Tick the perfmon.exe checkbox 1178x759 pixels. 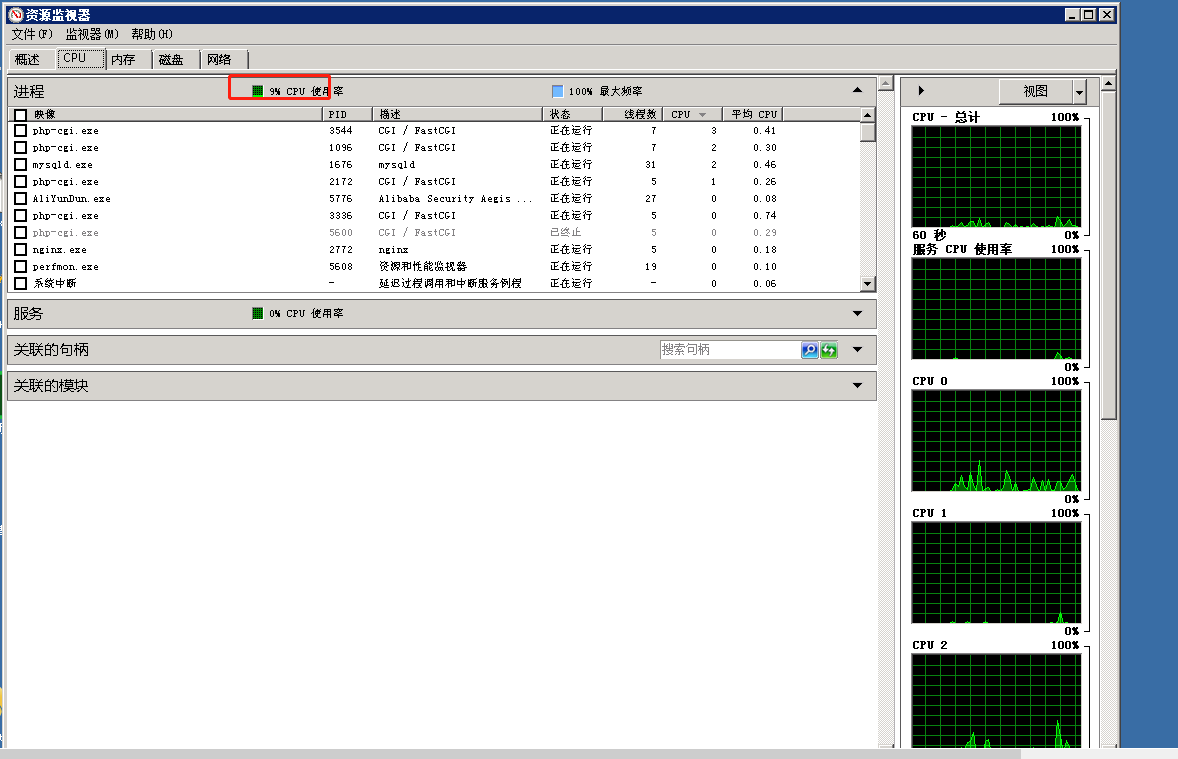[21, 267]
